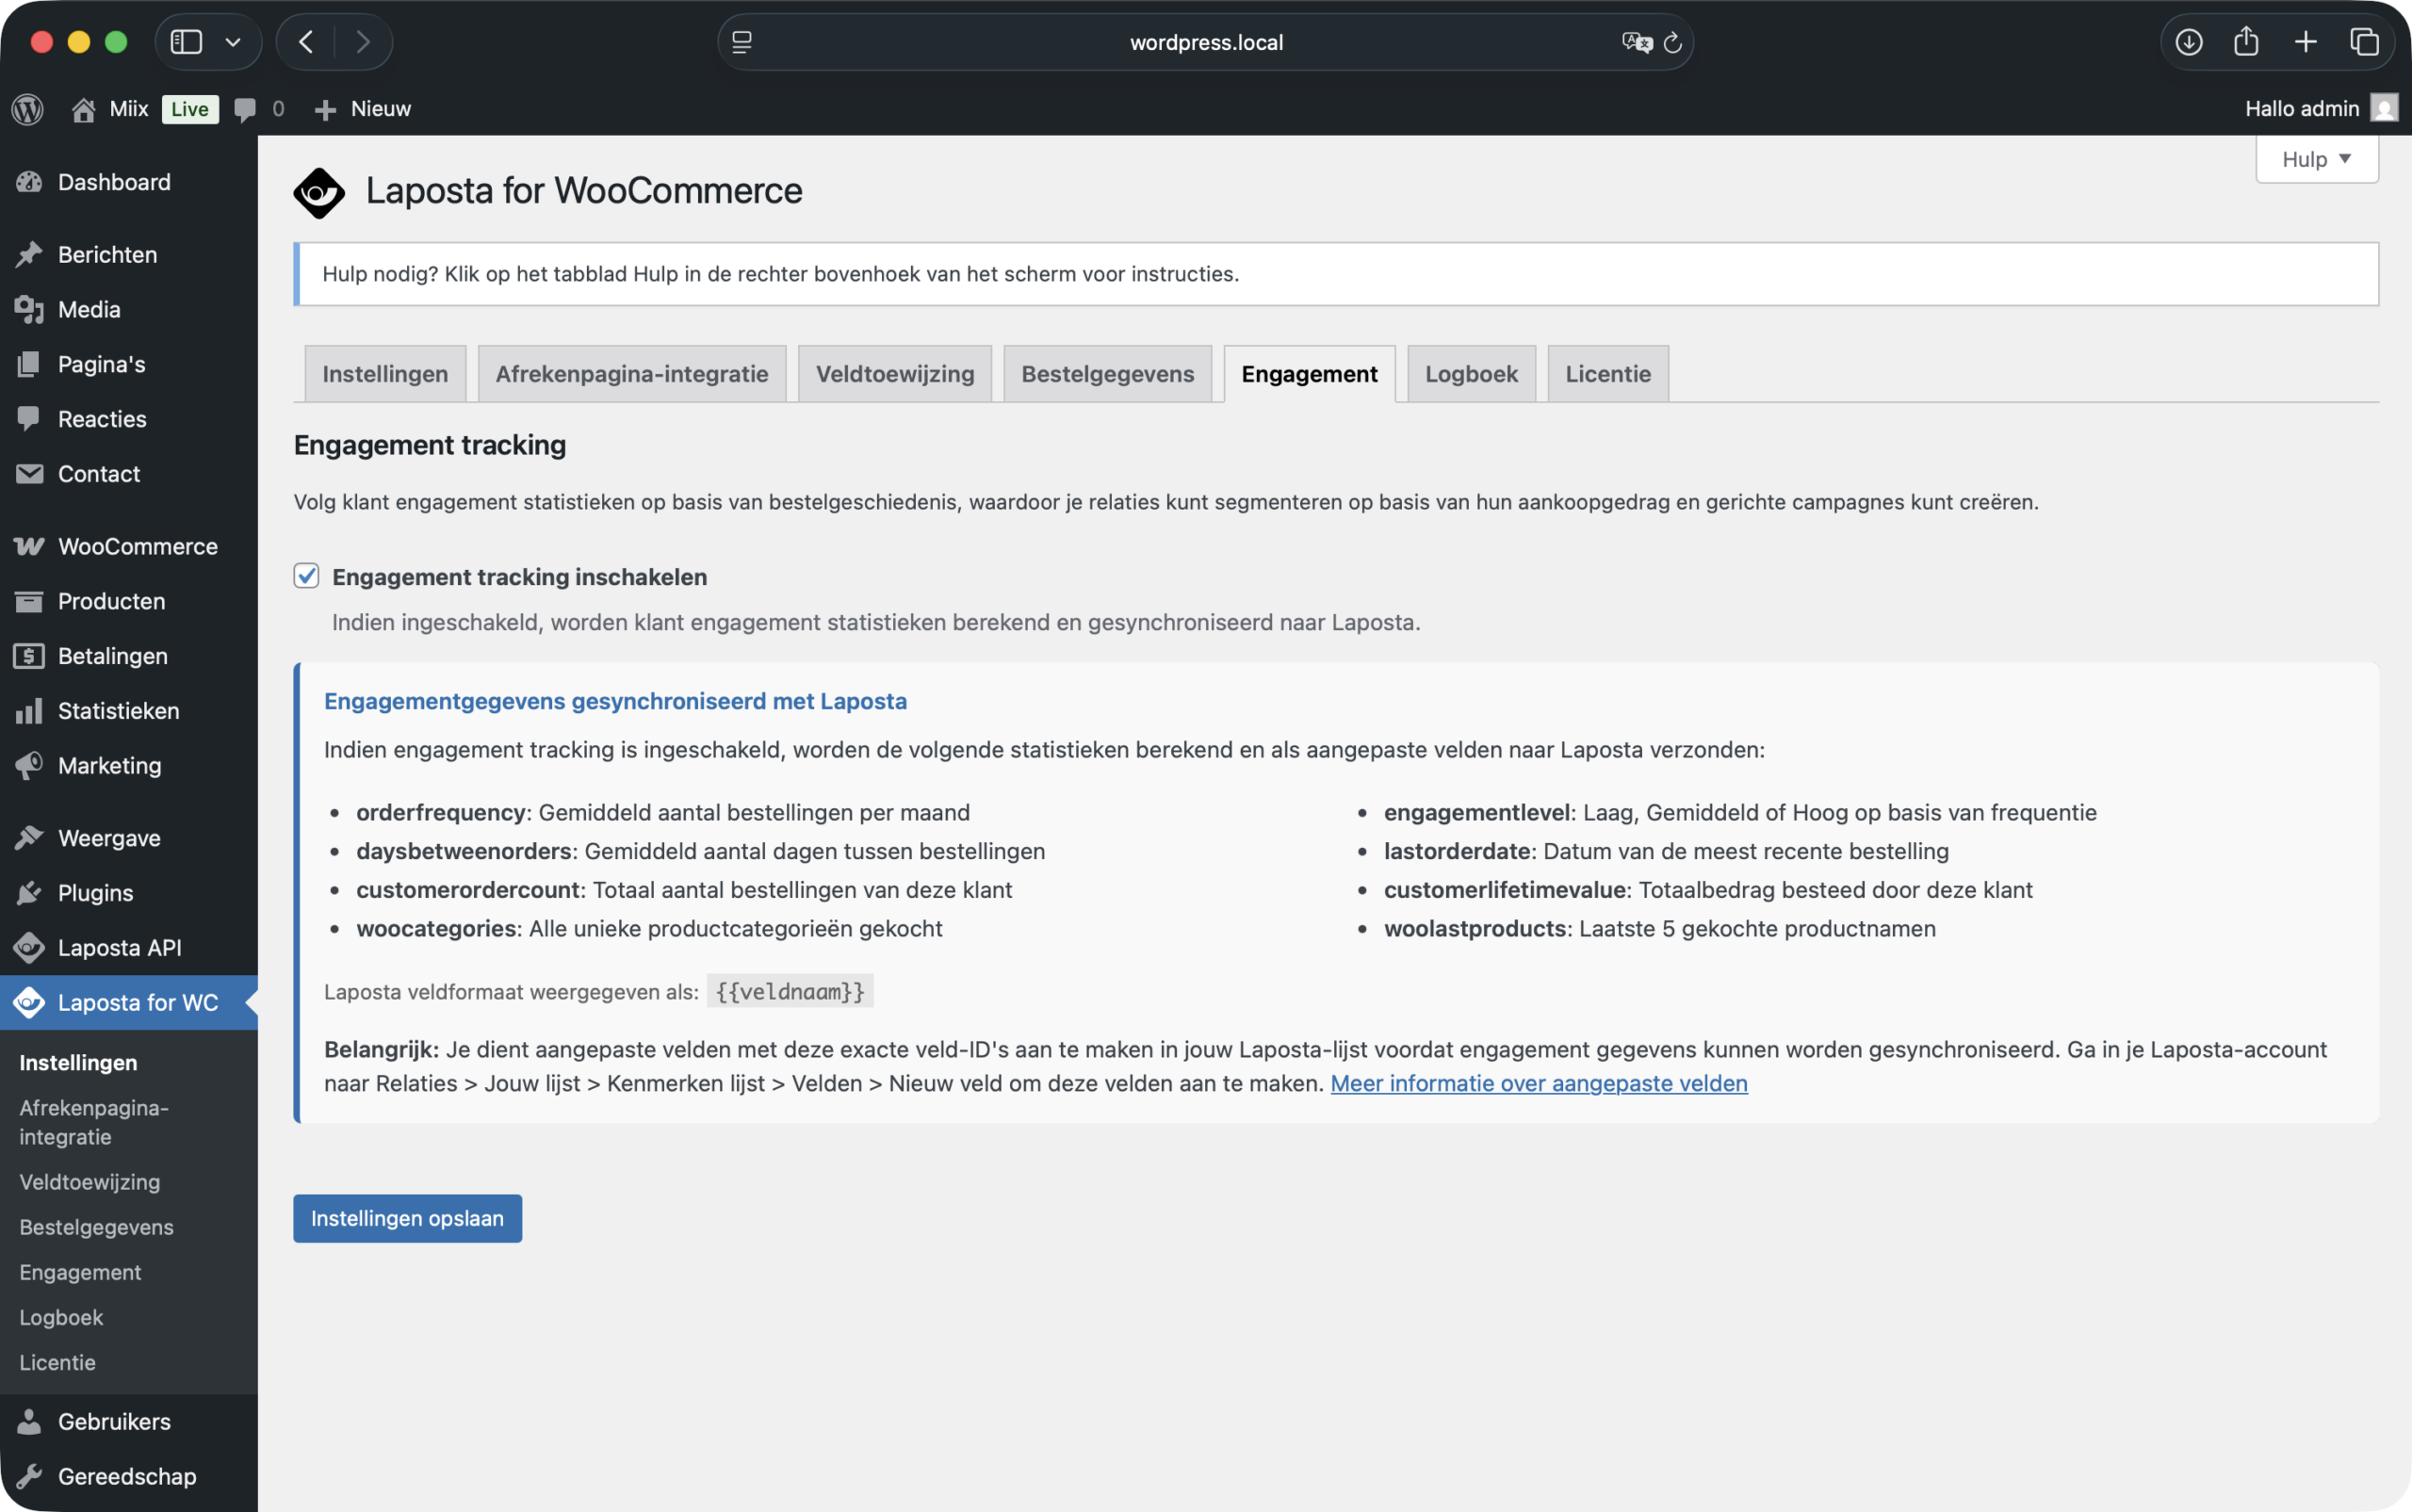Open Gebruikers via the users icon
Image resolution: width=2412 pixels, height=1512 pixels.
tap(29, 1421)
